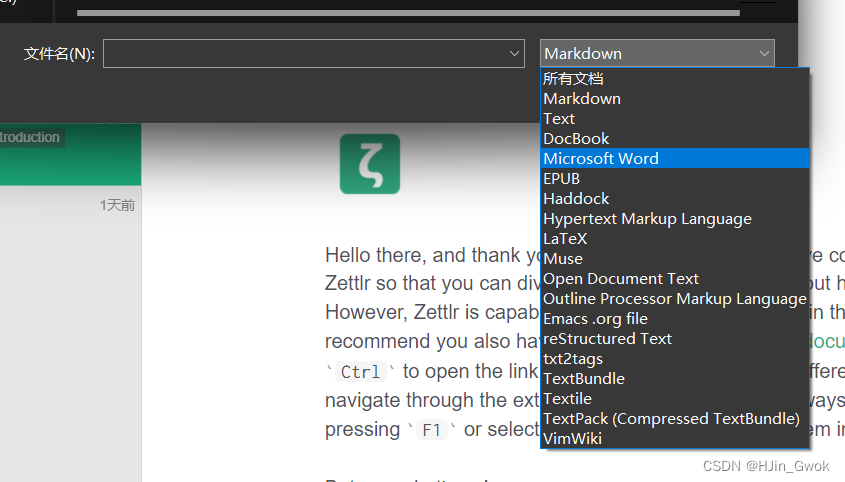Open the file name history dropdown arrow
Screen dimensions: 845x482
point(514,53)
